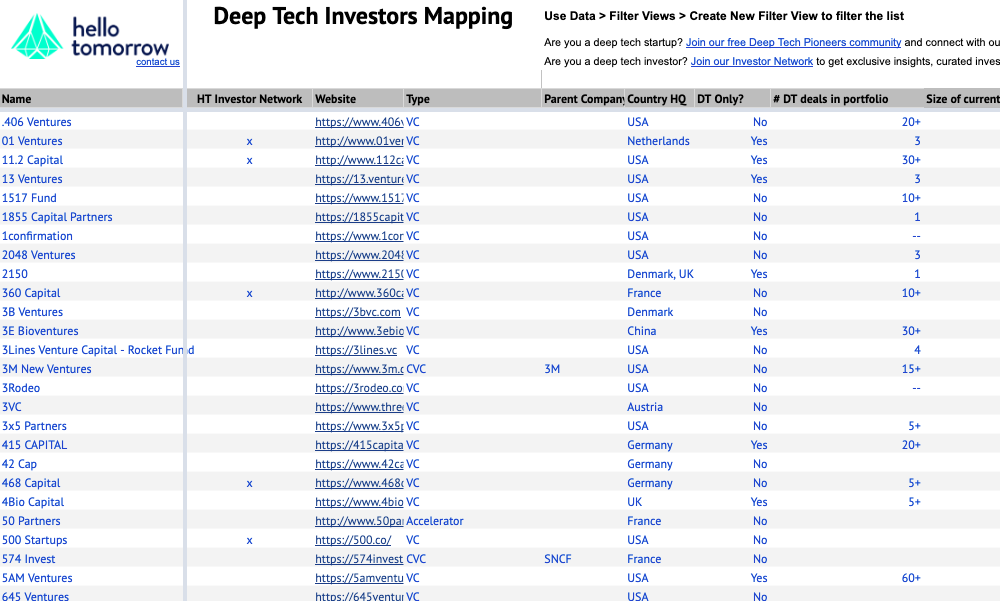This screenshot has width=1000, height=601.
Task: Click the Netherlands country cell
Action: tap(658, 141)
